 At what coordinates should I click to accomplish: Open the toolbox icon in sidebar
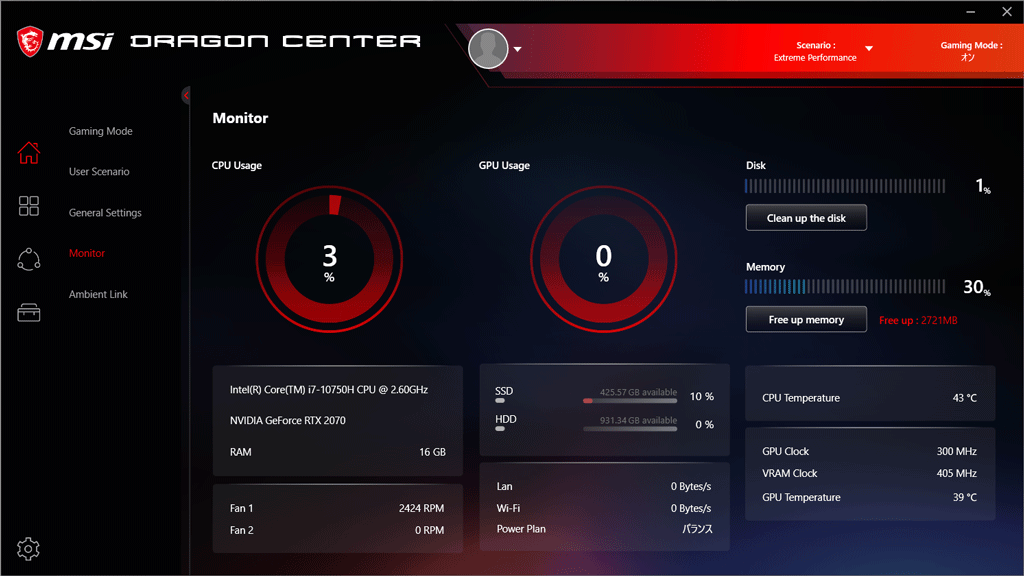(29, 312)
